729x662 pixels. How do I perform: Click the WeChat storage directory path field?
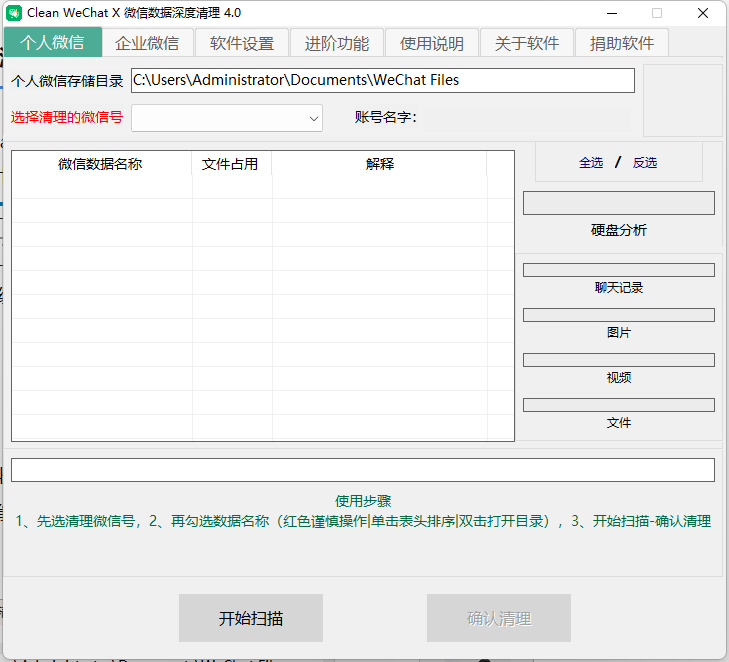pos(383,80)
